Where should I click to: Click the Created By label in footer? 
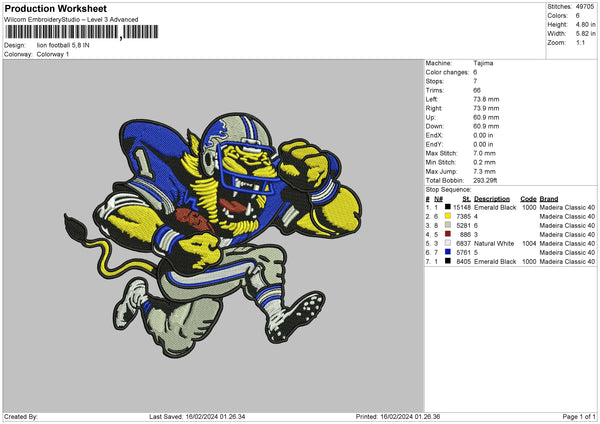tap(21, 417)
